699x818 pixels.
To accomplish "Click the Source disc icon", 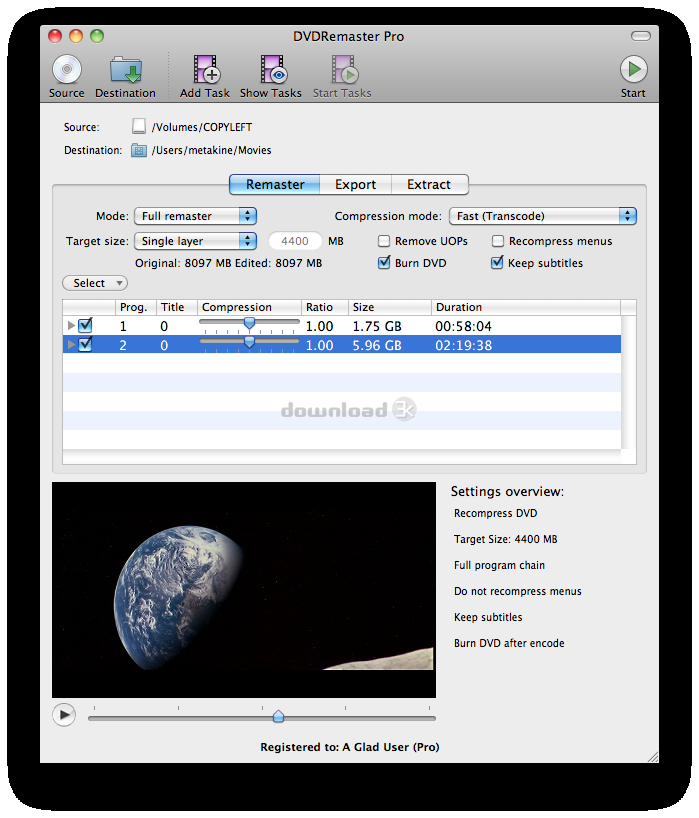I will (67, 69).
